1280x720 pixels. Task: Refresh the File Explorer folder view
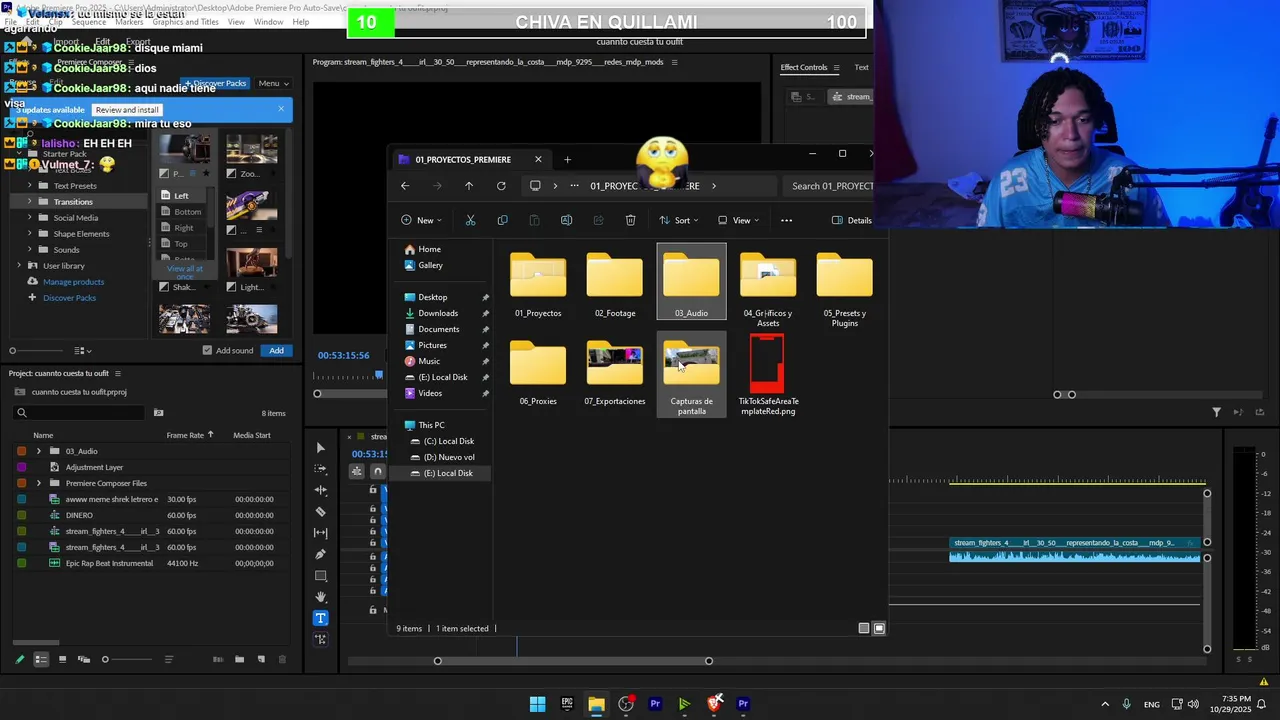point(501,186)
